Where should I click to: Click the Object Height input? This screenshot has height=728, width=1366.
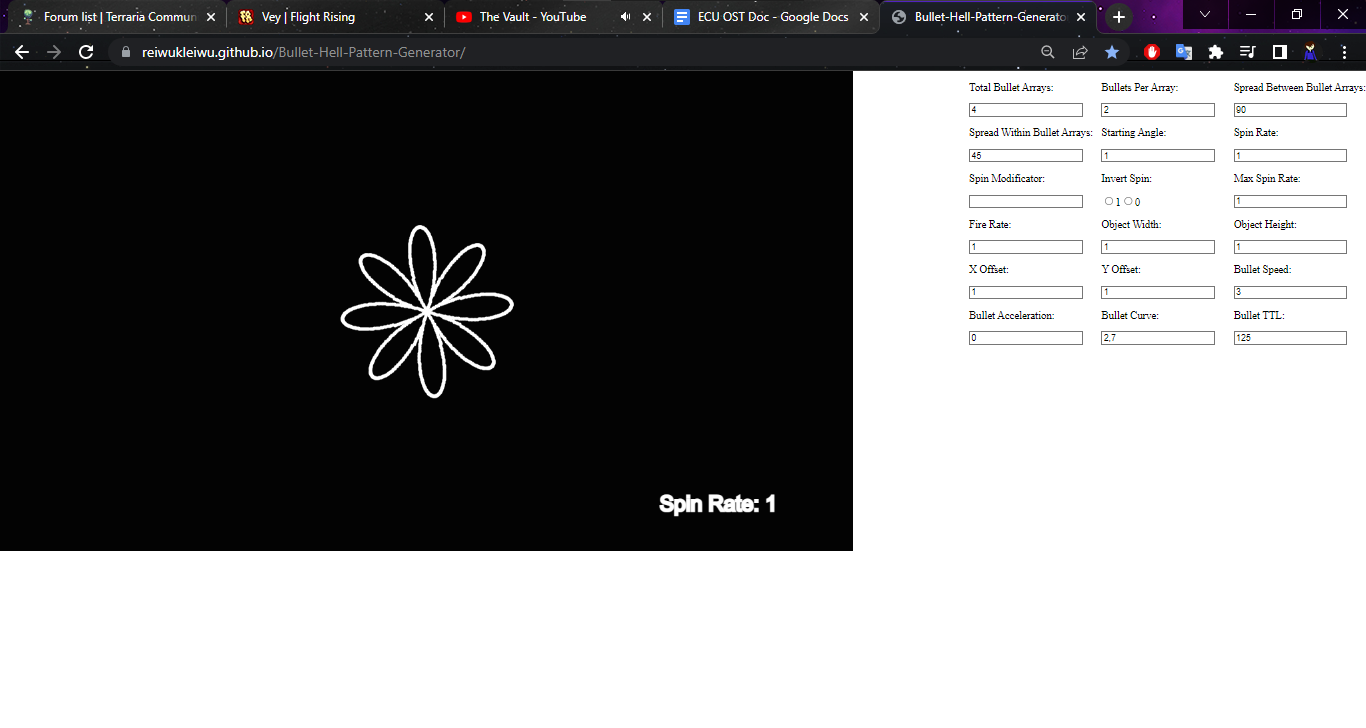point(1290,247)
